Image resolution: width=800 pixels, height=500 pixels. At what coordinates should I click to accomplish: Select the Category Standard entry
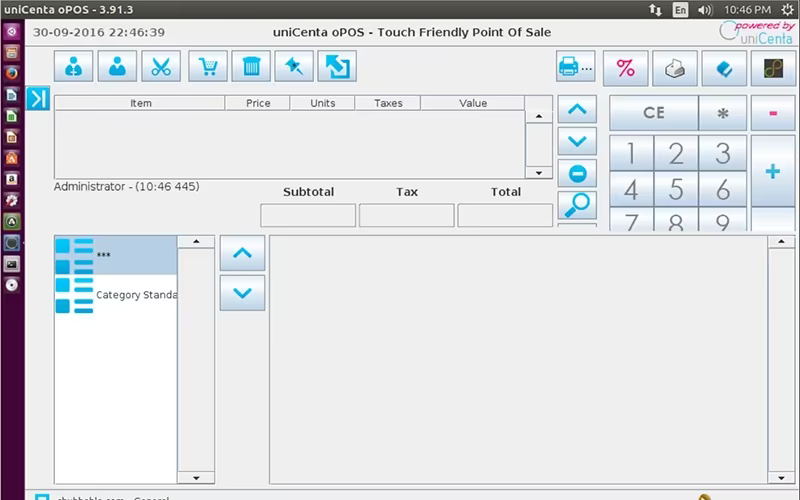coord(116,295)
